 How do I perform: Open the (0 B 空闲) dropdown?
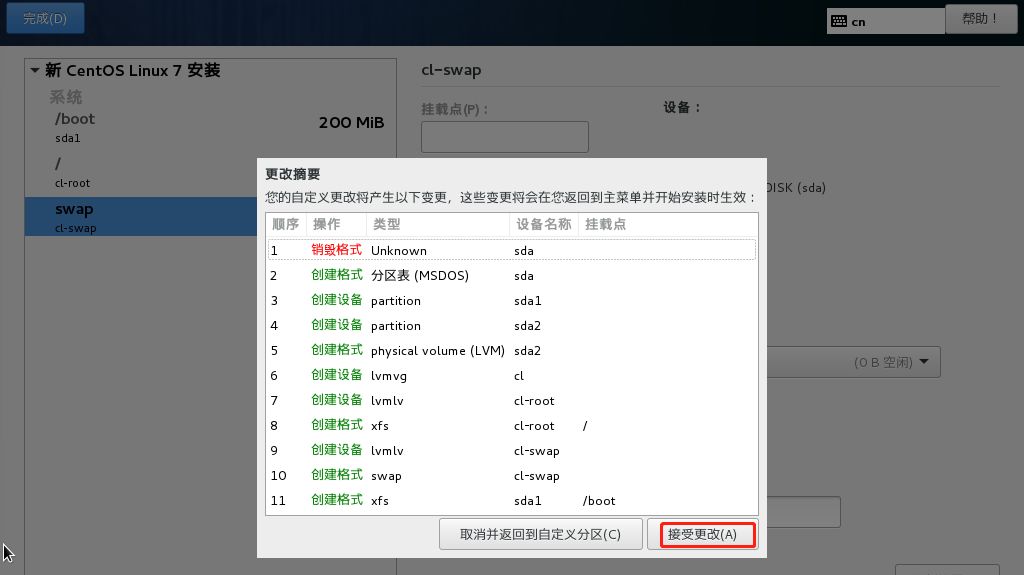[854, 362]
